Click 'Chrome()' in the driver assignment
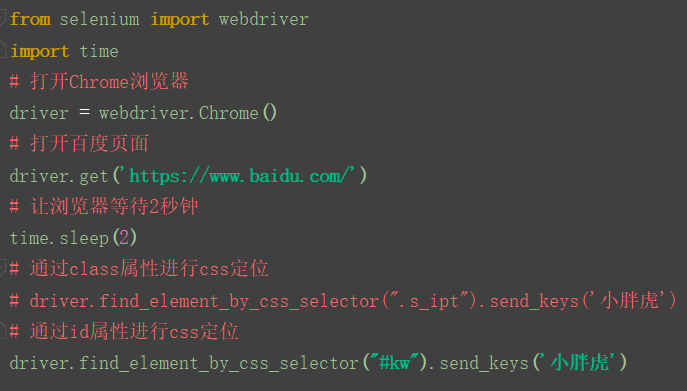This screenshot has height=391, width=687. click(x=238, y=113)
